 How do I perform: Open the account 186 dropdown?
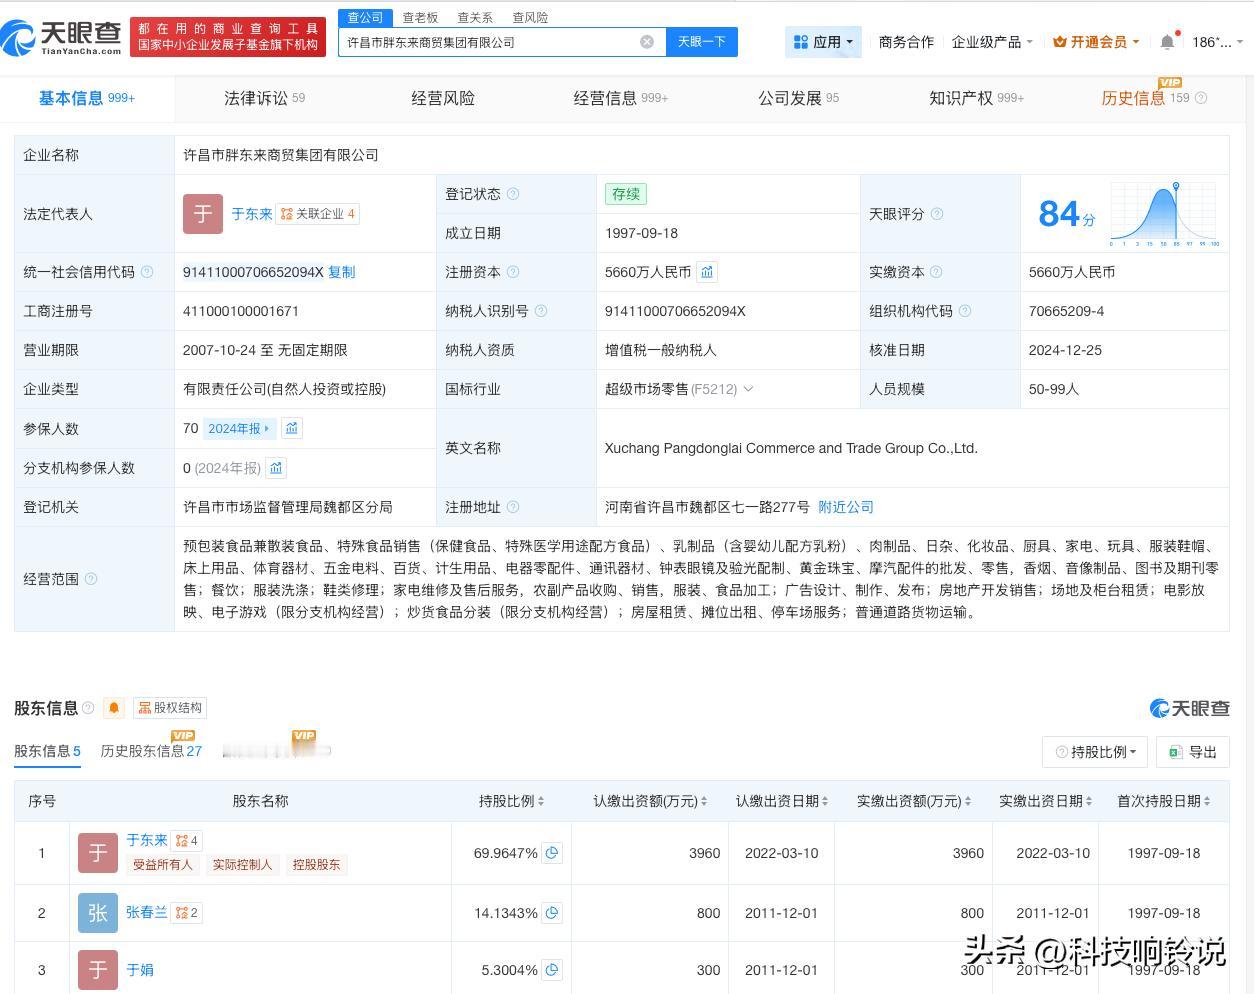coord(1217,42)
